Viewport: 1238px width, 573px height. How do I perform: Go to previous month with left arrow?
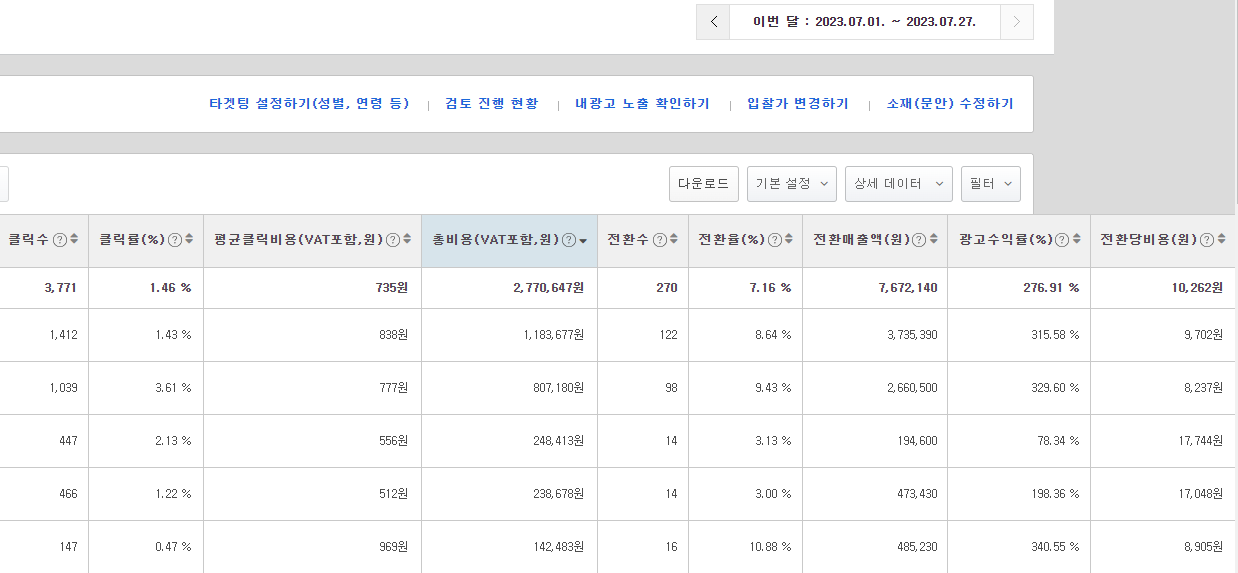[713, 22]
